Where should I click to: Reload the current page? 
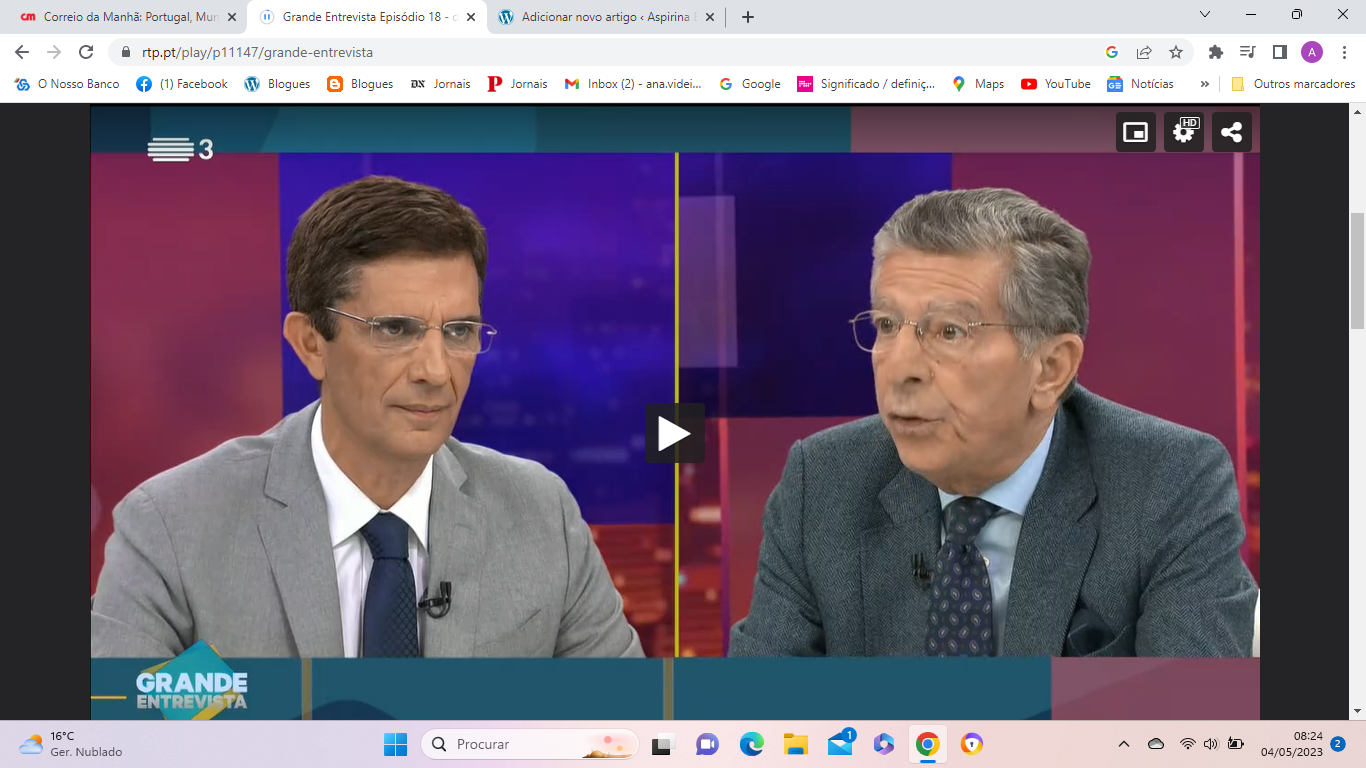tap(86, 52)
